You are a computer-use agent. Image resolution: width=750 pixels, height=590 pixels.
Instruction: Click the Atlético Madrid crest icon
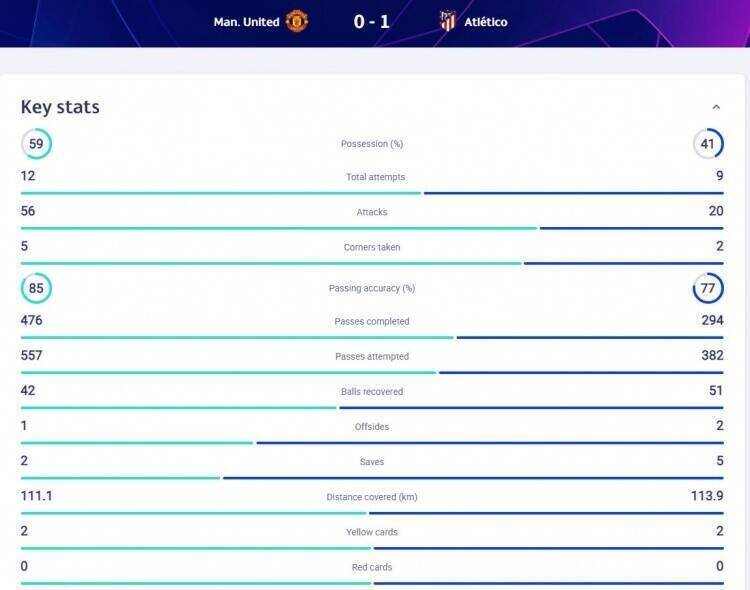tap(447, 22)
